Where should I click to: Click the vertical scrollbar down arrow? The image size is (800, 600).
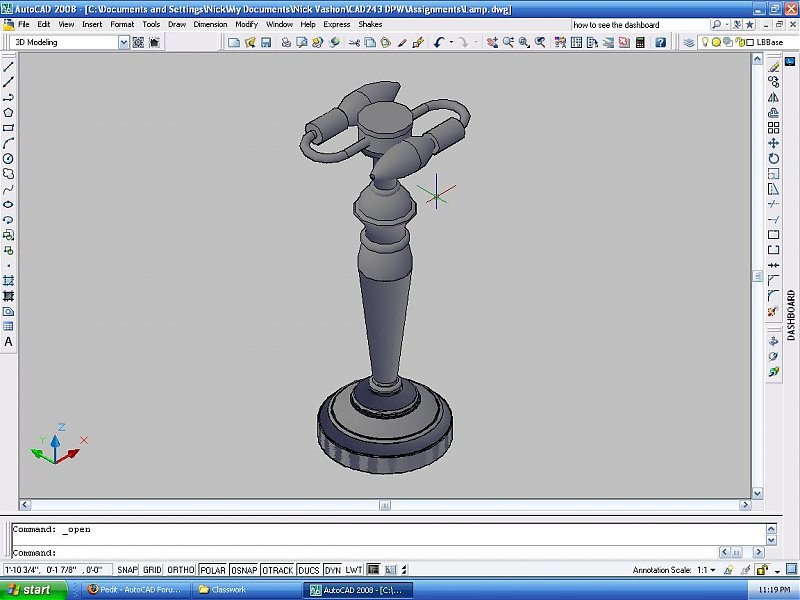tap(757, 493)
